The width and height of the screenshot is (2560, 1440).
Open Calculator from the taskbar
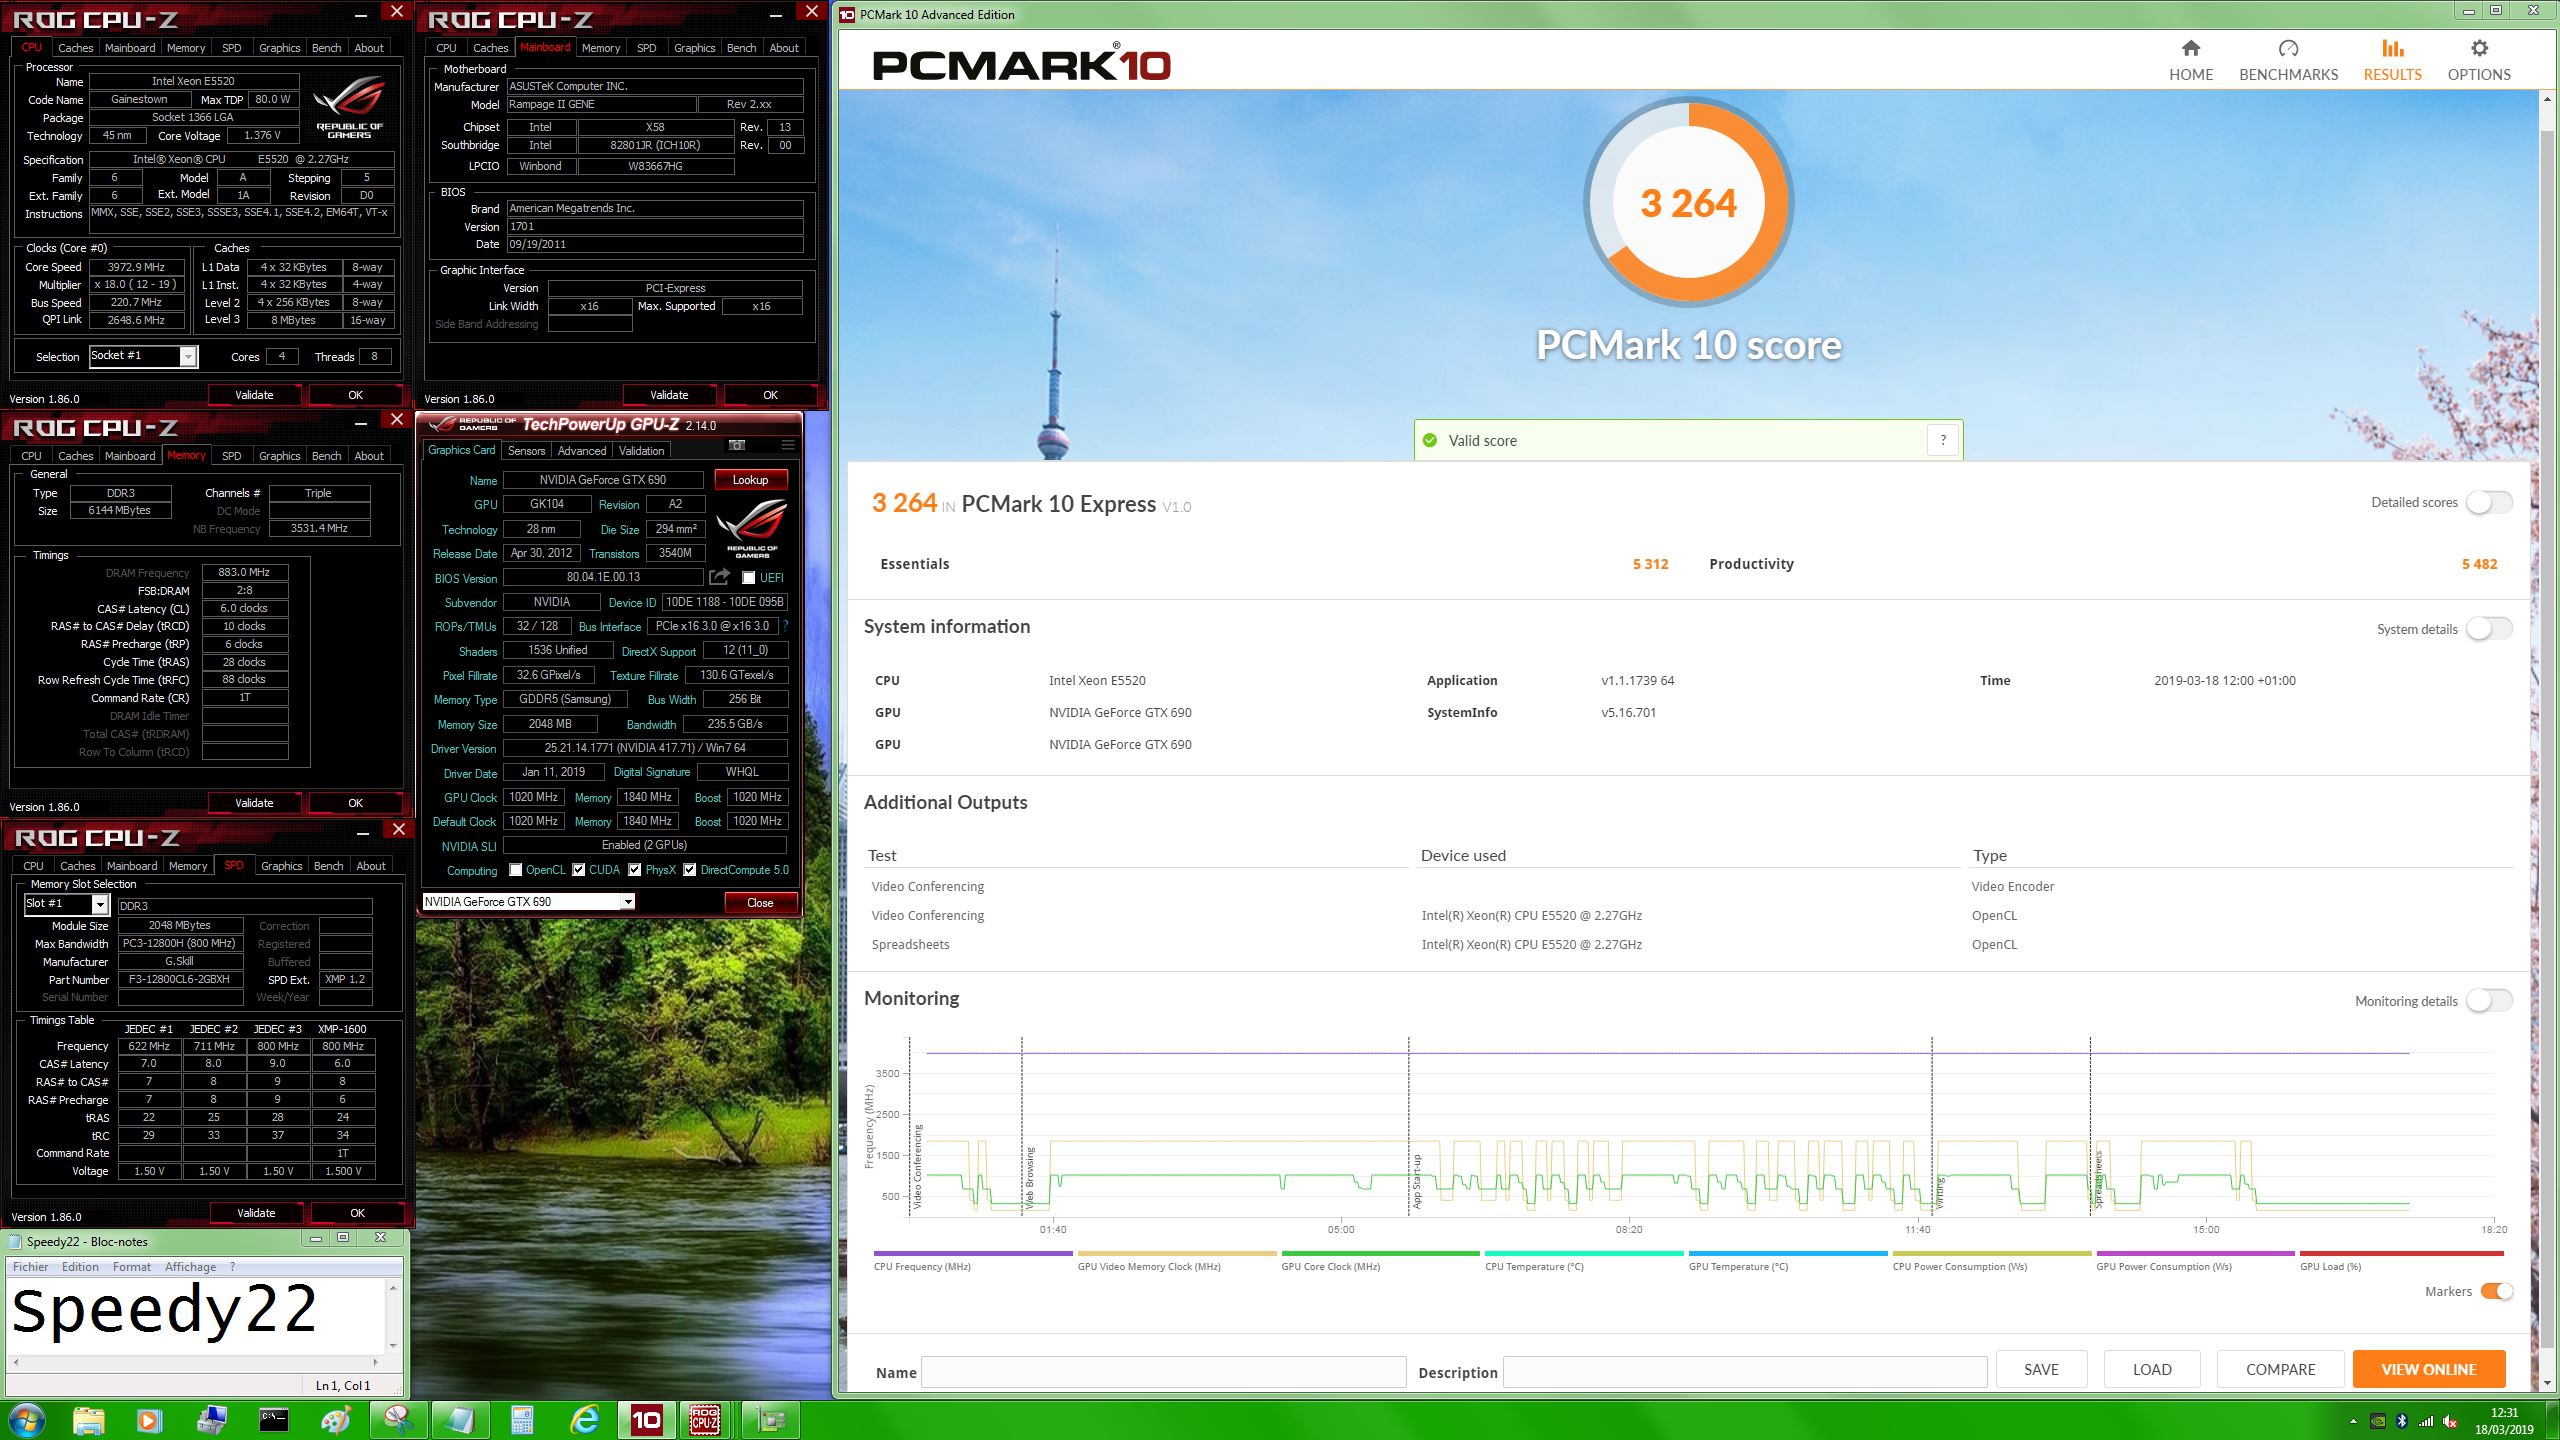click(x=522, y=1420)
